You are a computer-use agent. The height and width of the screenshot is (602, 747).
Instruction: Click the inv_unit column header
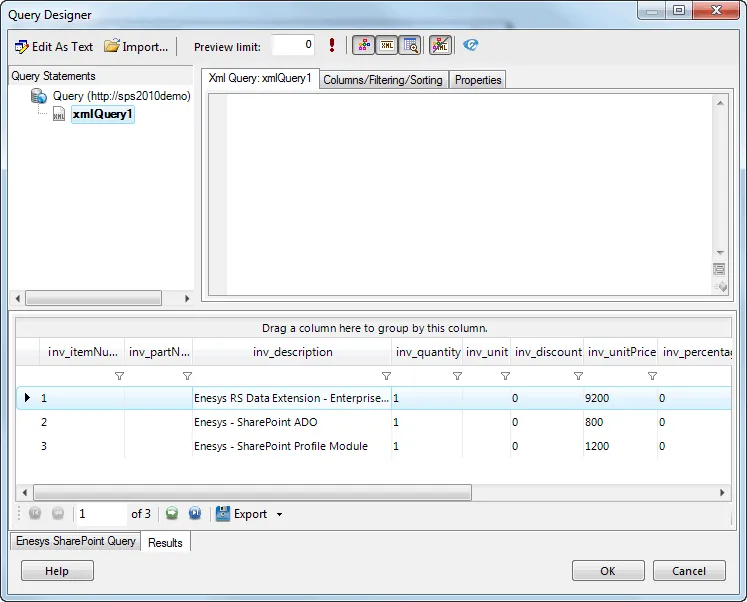pos(486,352)
